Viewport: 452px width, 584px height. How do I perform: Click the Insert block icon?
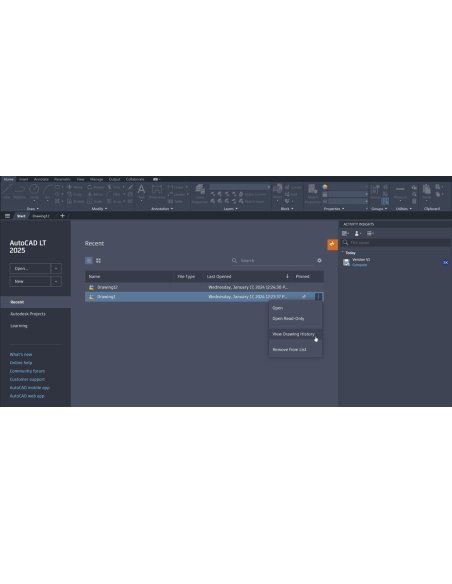point(277,191)
